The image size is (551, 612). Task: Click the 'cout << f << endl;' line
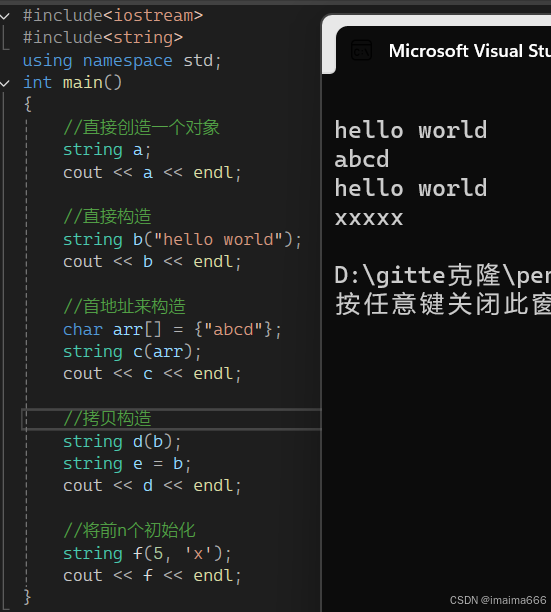click(152, 576)
